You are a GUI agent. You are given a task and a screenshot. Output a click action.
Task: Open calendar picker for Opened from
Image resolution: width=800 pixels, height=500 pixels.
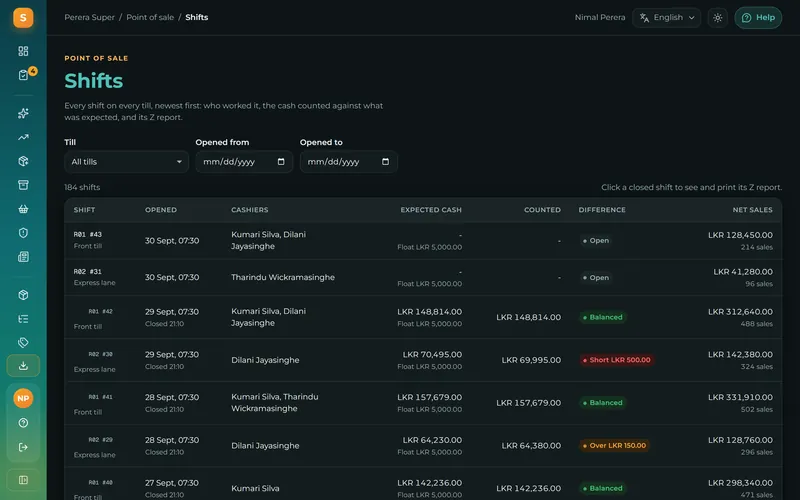(281, 162)
